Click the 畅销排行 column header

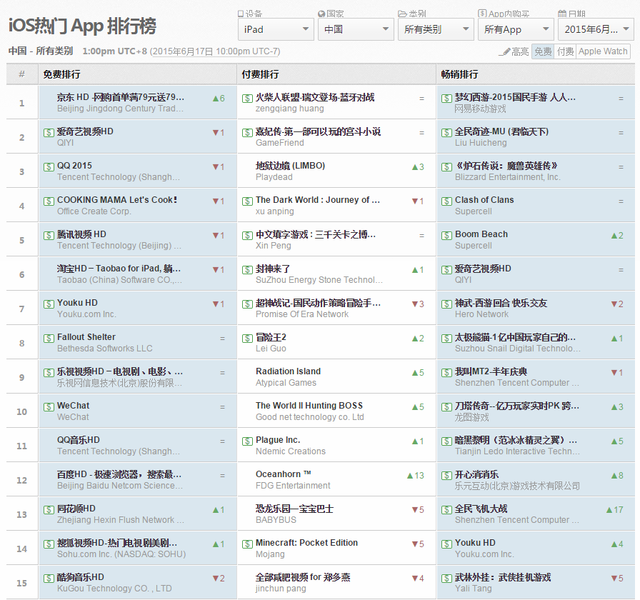tap(460, 74)
